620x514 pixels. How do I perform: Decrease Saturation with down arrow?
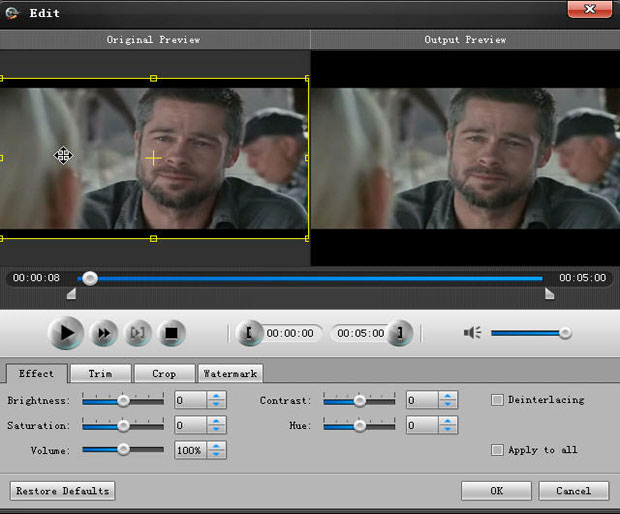pyautogui.click(x=216, y=429)
